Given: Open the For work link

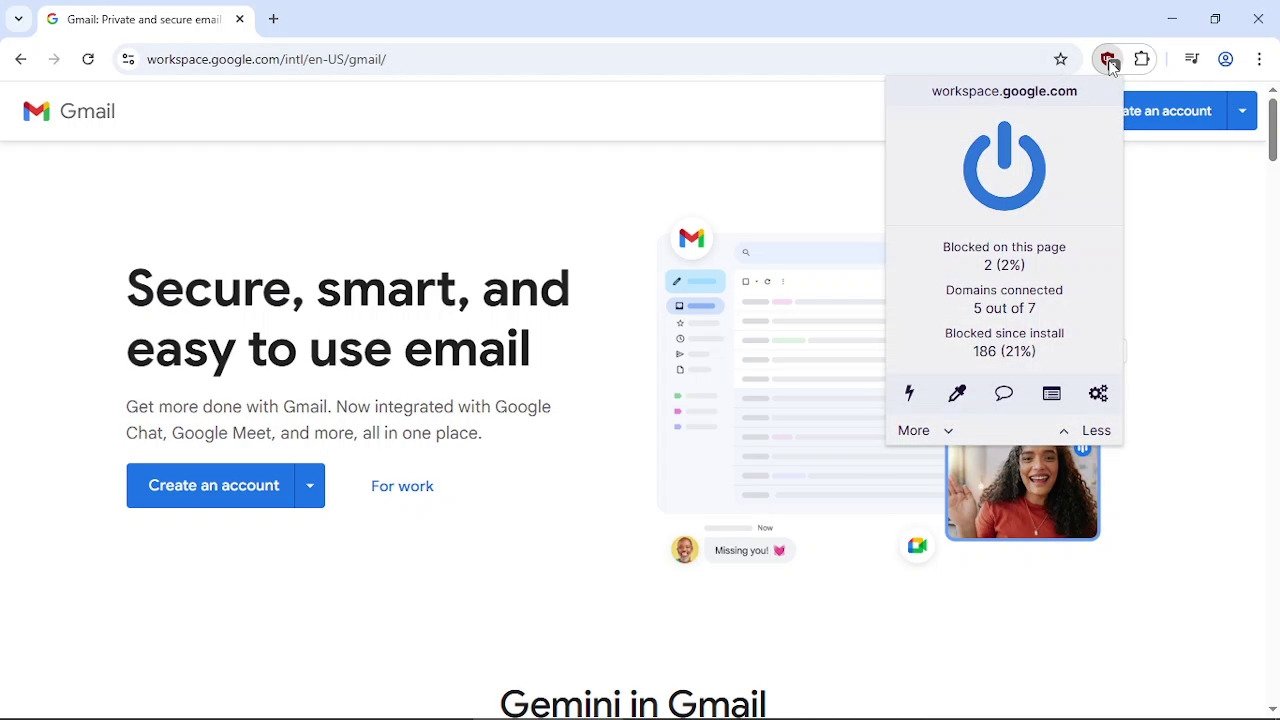Looking at the screenshot, I should click(x=402, y=486).
